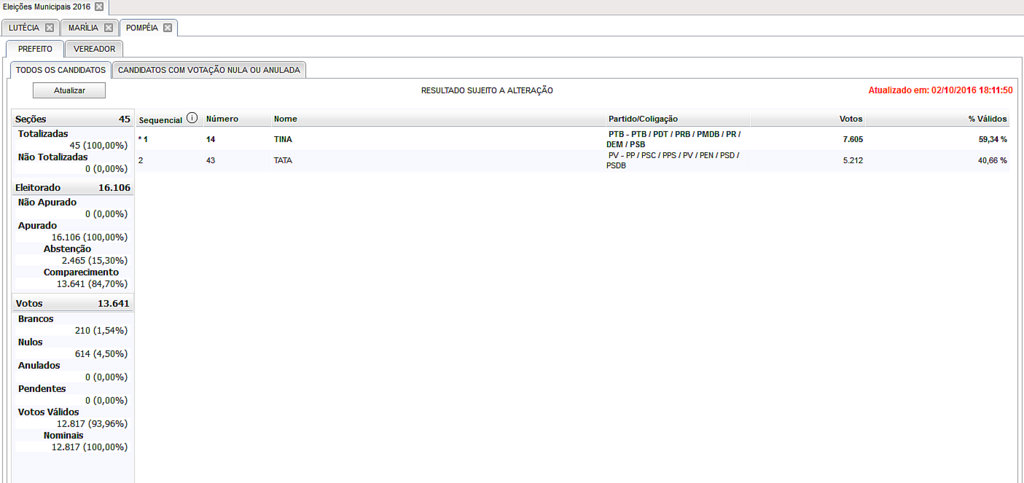The image size is (1024, 483).
Task: Click the Atualizar button
Action: [x=69, y=91]
